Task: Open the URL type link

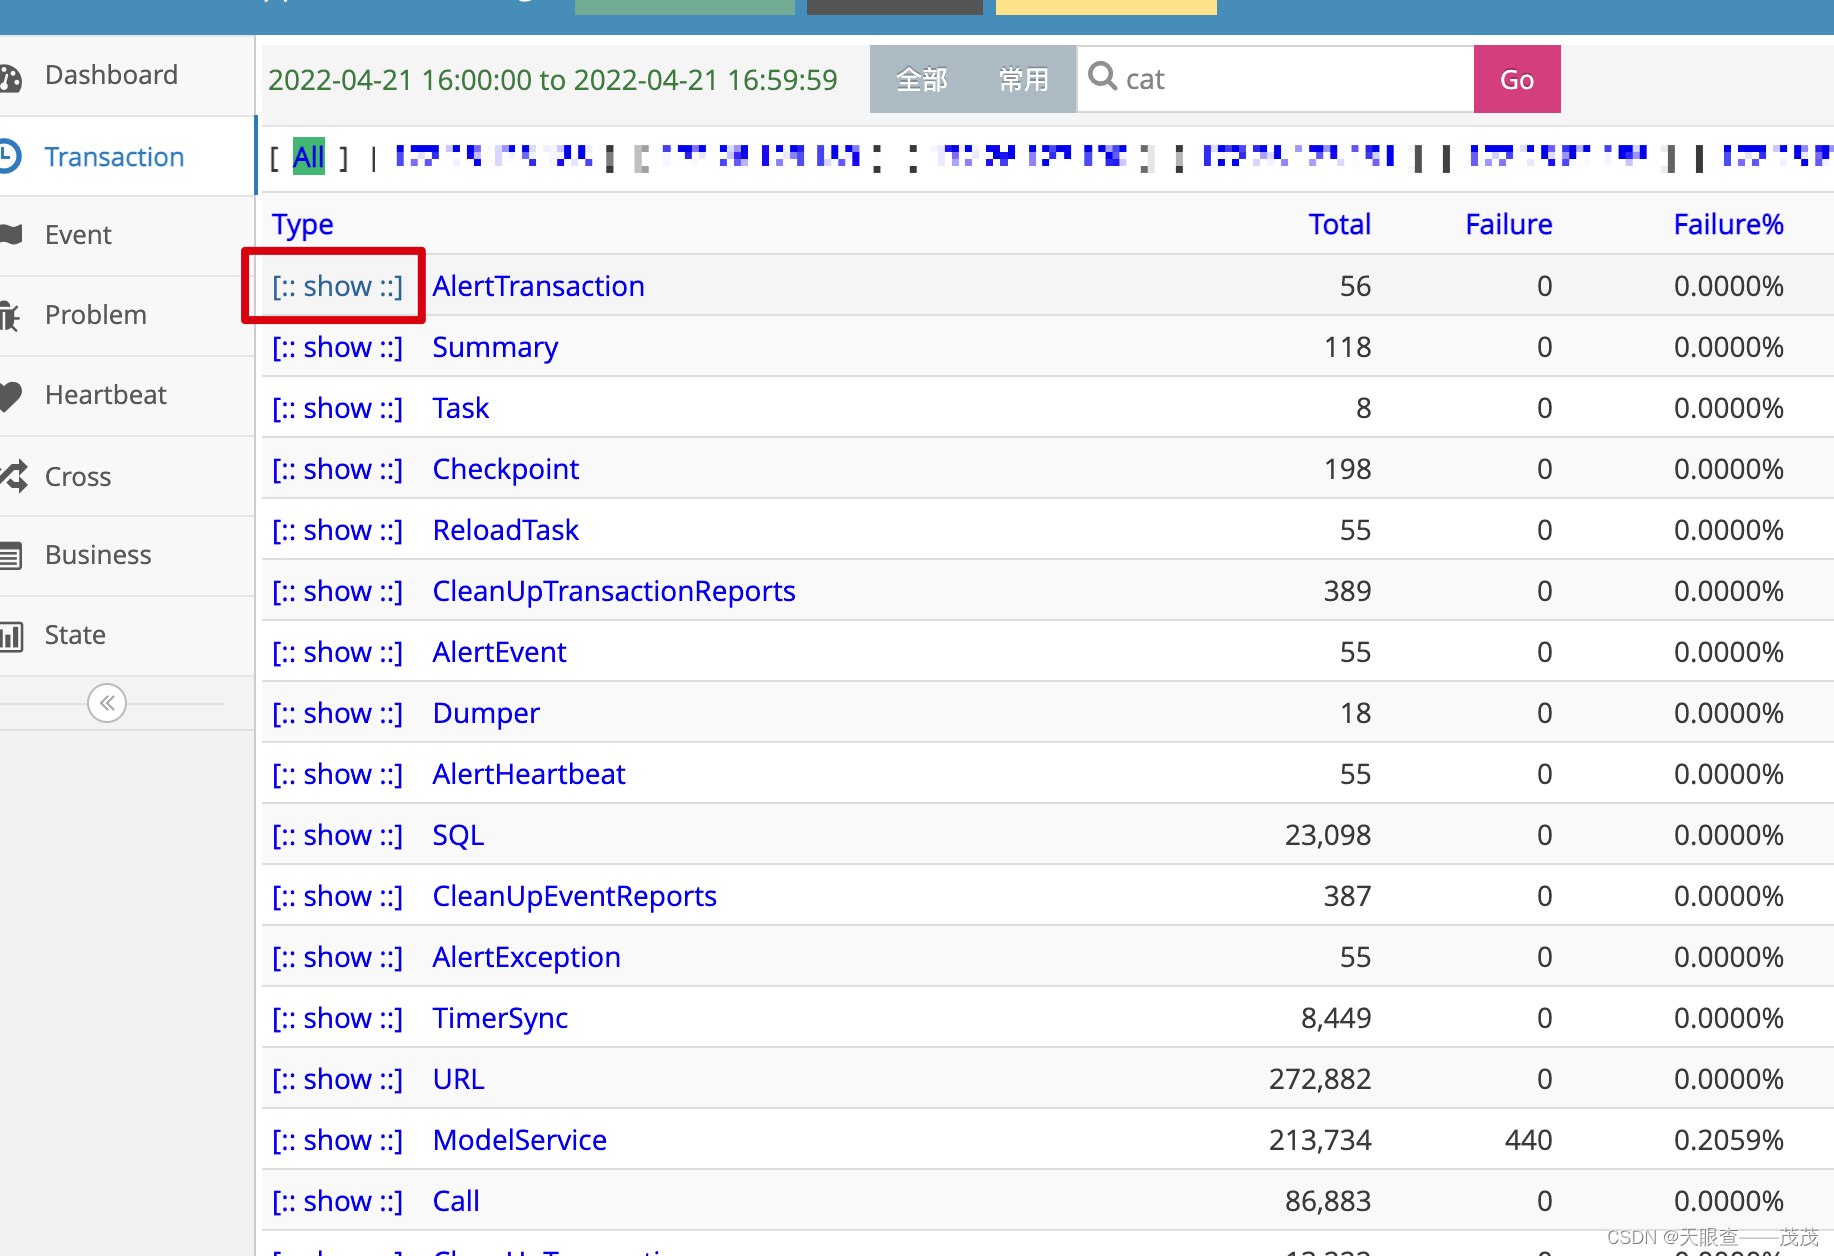Action: click(458, 1079)
